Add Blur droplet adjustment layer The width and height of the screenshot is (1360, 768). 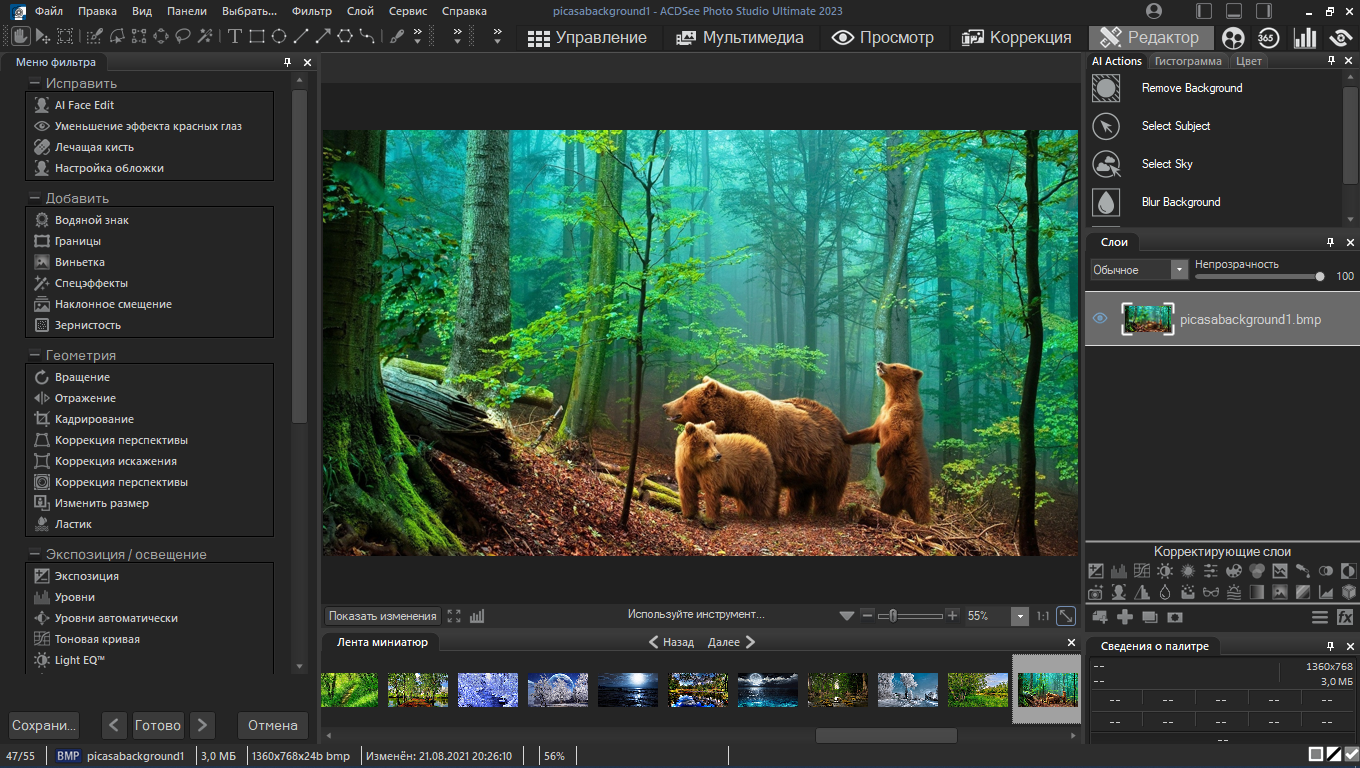click(1165, 593)
